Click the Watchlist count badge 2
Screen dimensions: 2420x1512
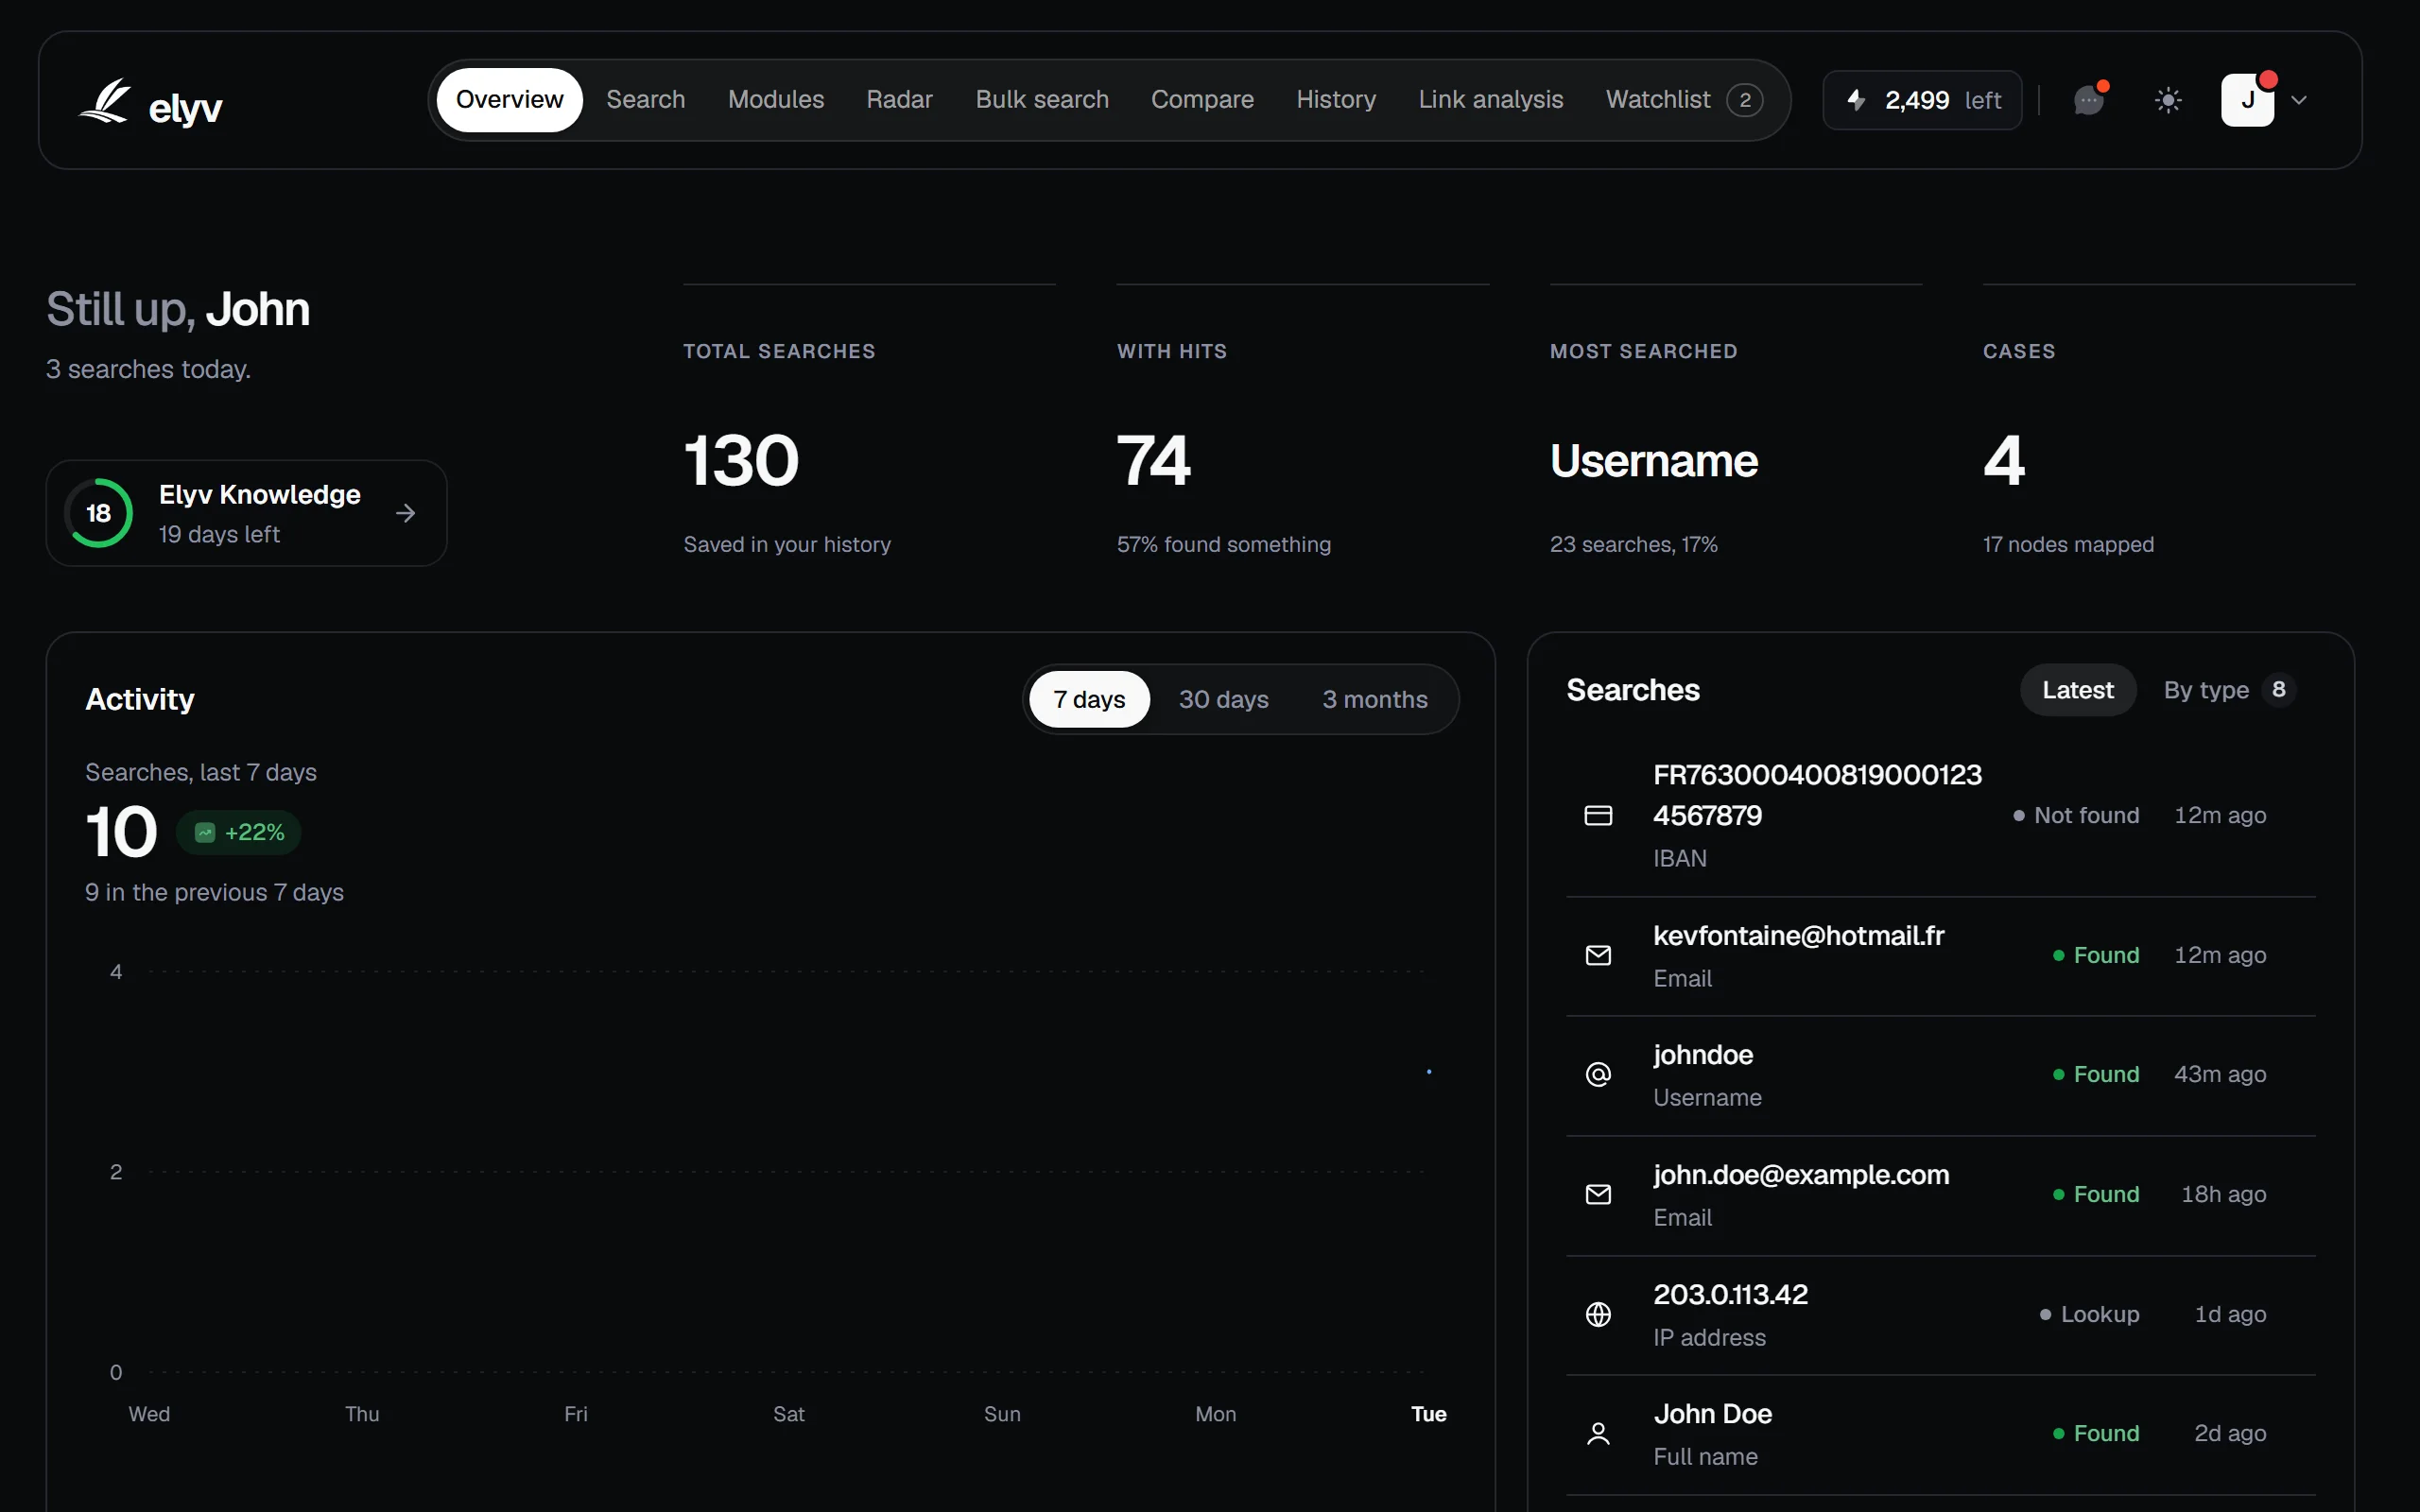1744,100
